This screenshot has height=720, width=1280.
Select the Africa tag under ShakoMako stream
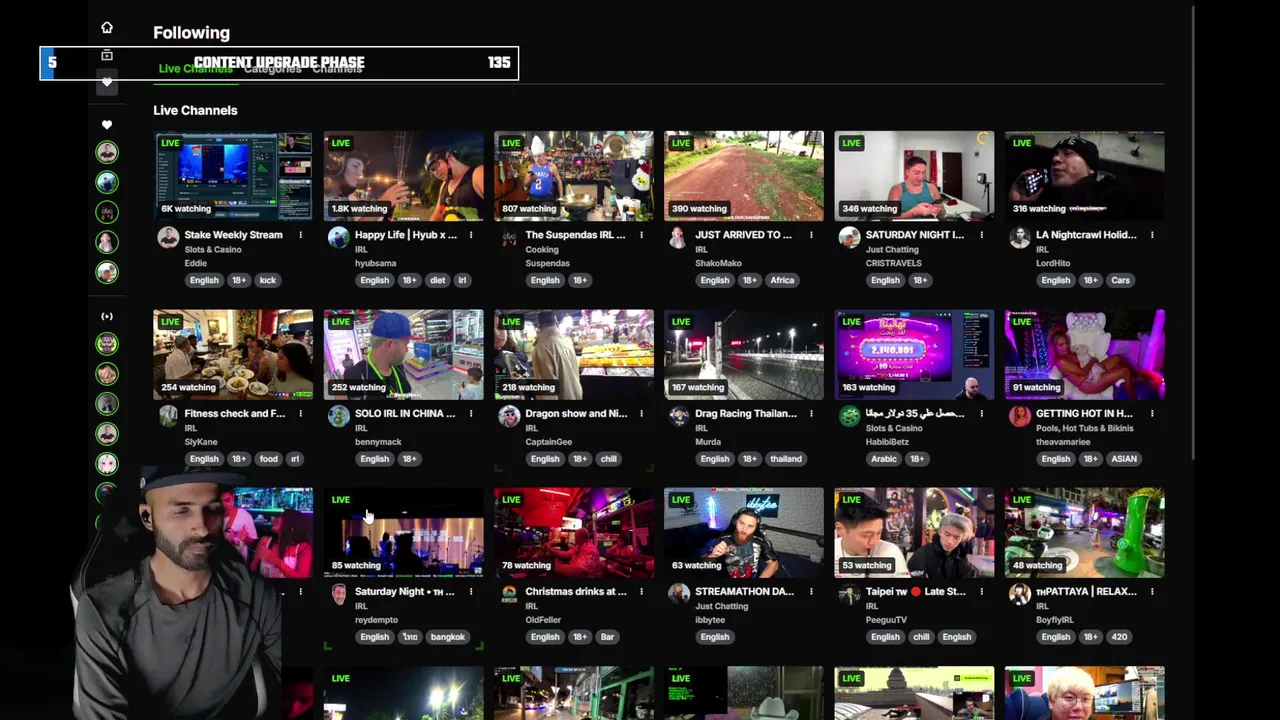(782, 280)
